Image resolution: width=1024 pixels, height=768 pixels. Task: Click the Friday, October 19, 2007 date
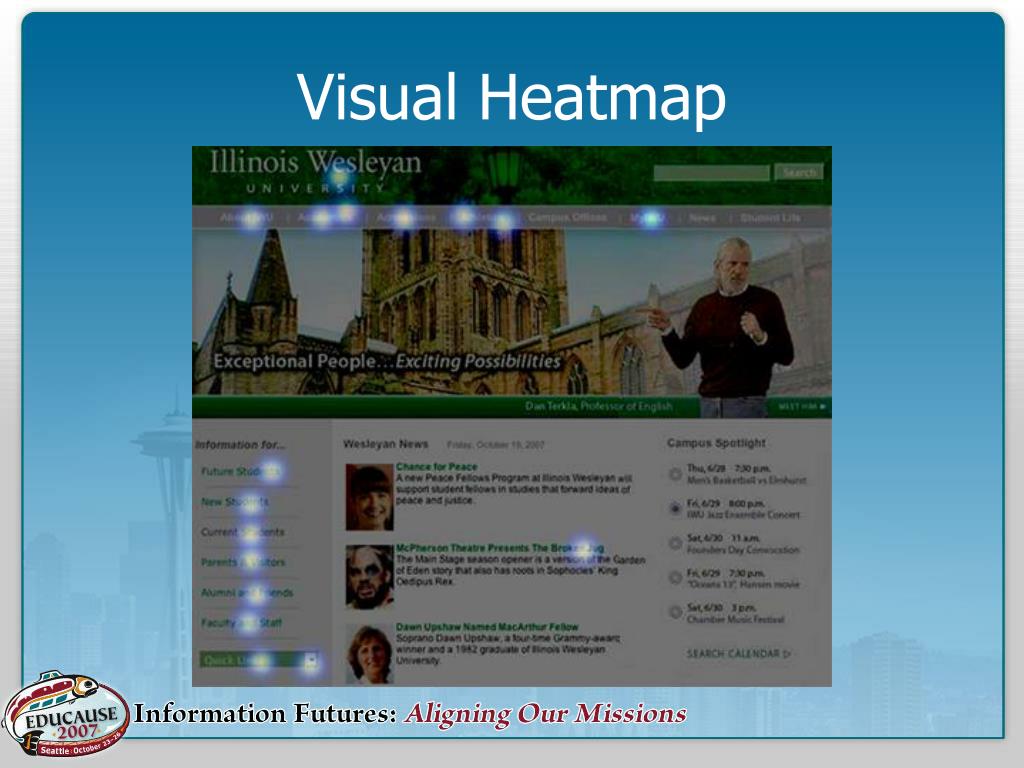click(496, 445)
